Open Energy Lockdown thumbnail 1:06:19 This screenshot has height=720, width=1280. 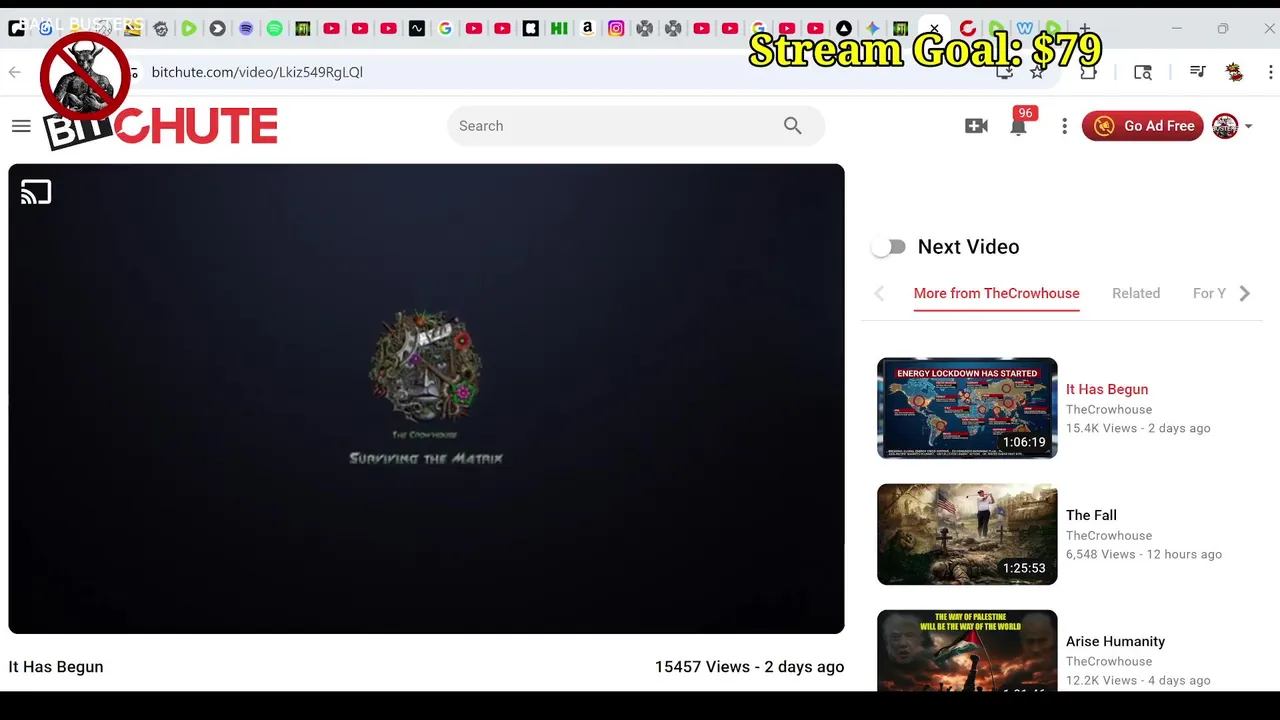tap(967, 408)
